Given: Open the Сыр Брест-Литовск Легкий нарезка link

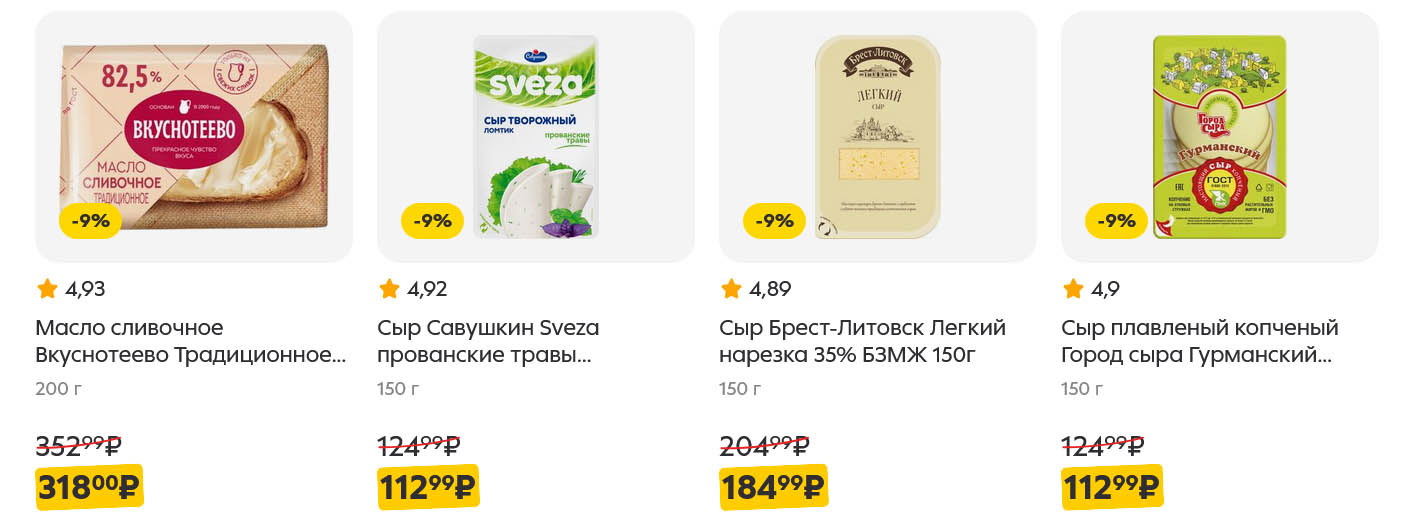Looking at the screenshot, I should click(862, 341).
